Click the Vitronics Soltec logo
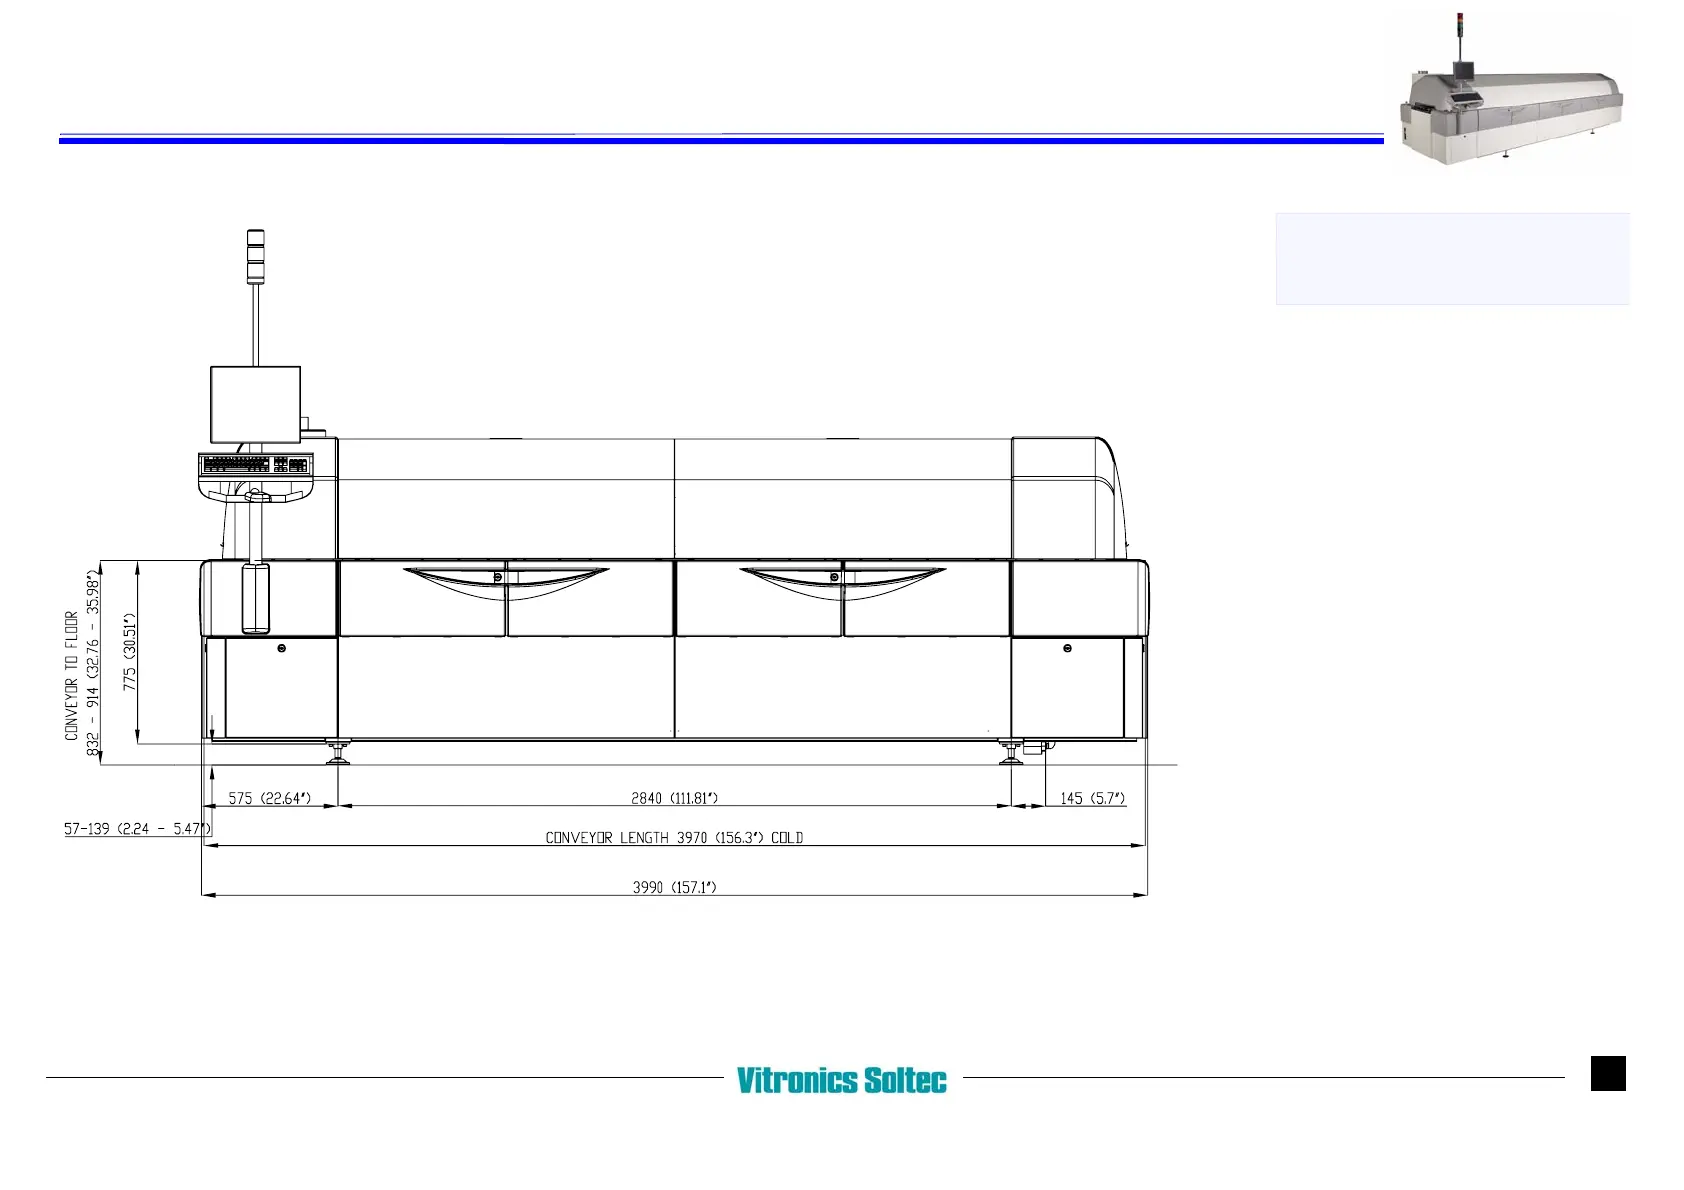 coord(841,1080)
